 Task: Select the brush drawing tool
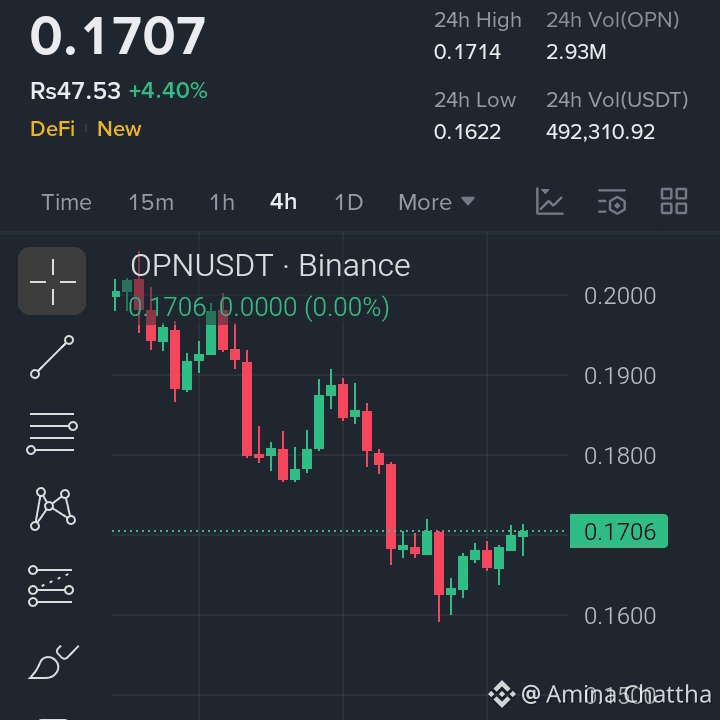(53, 661)
